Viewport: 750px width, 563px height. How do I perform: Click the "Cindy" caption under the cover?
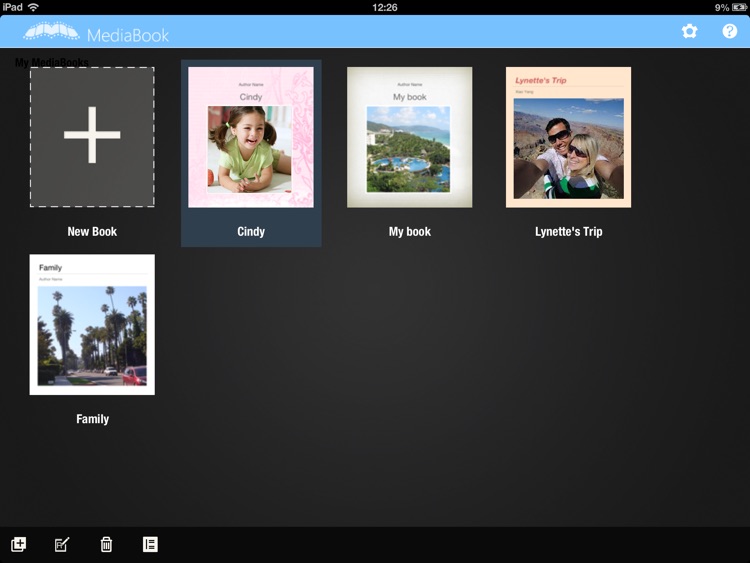tap(251, 232)
